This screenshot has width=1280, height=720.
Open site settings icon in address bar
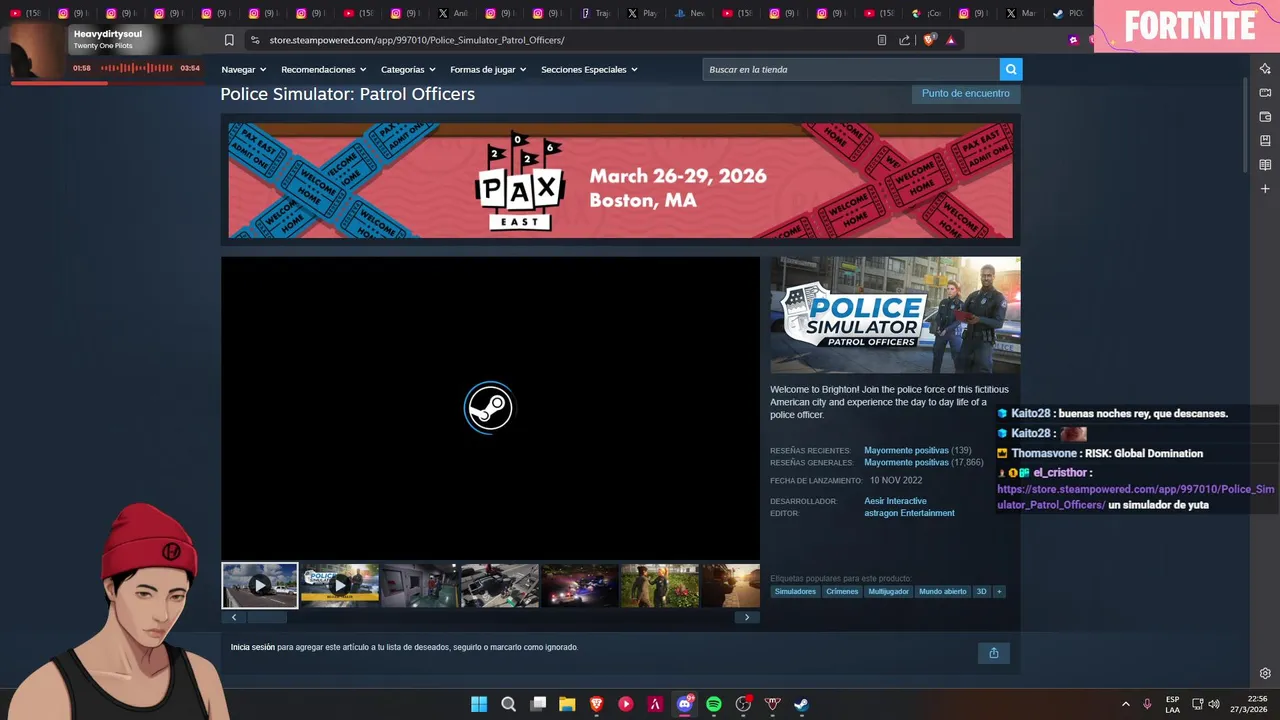pyautogui.click(x=255, y=40)
